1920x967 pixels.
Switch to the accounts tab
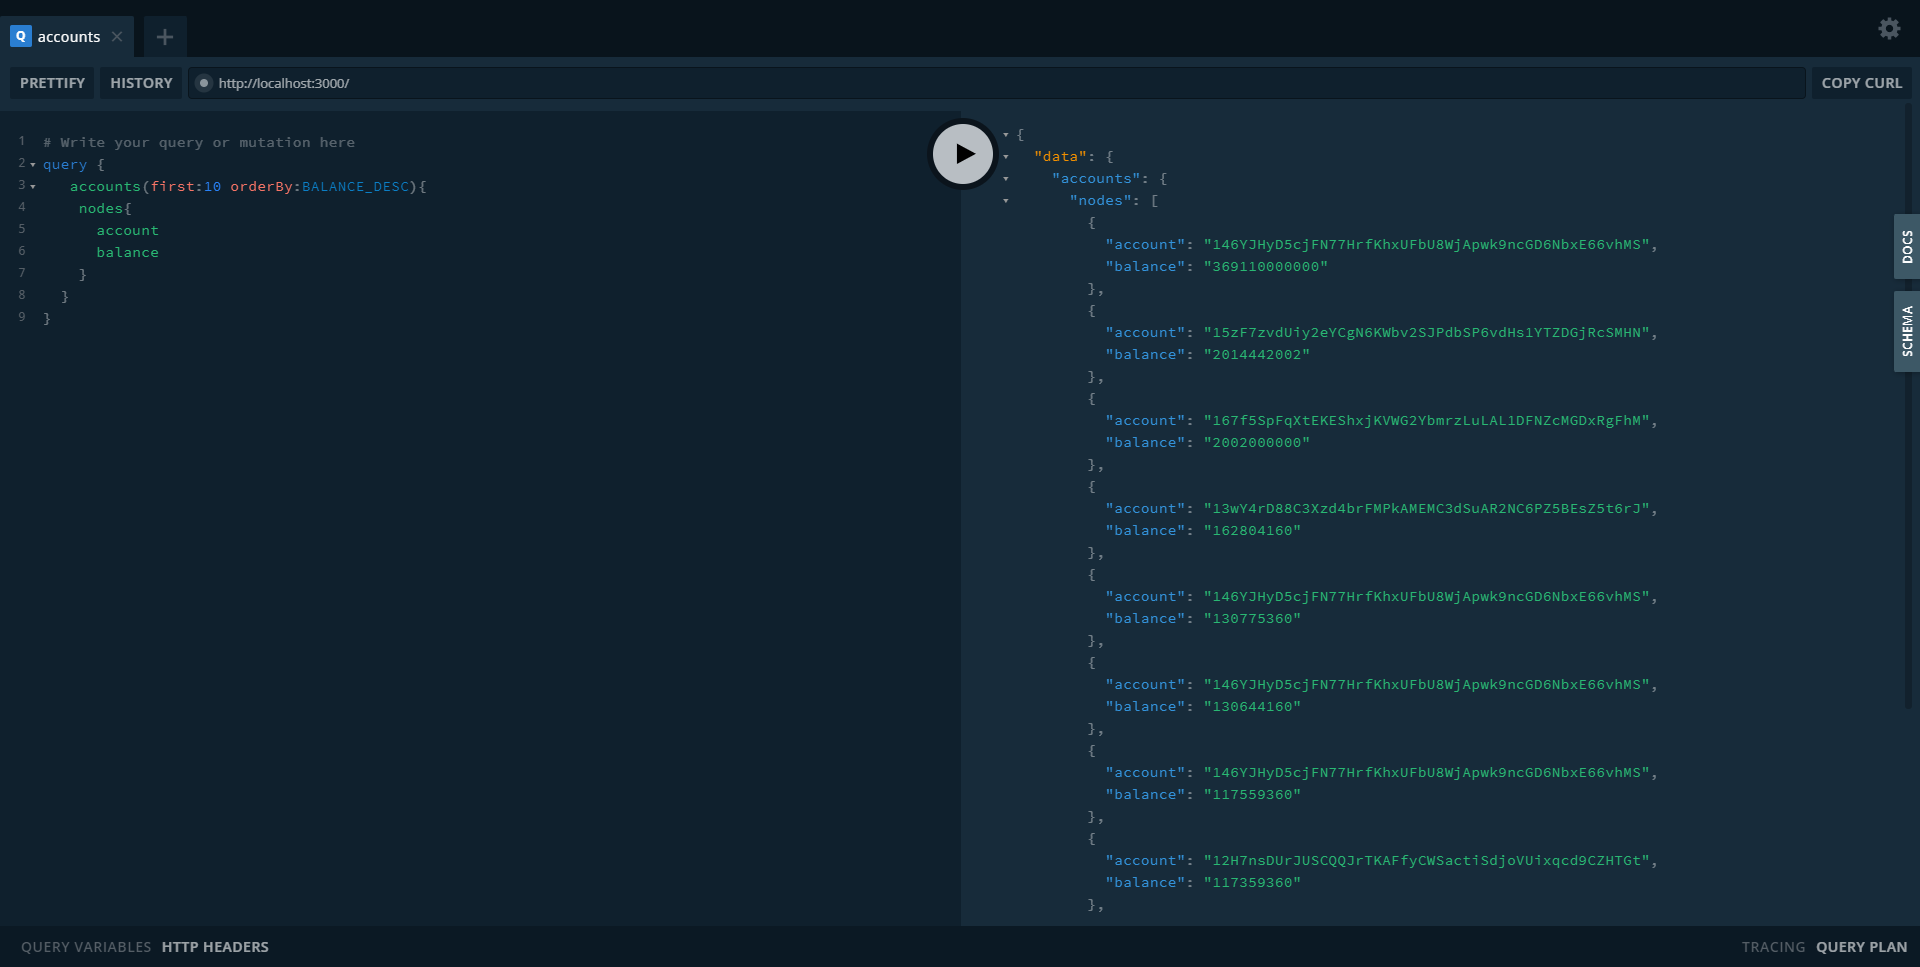tap(68, 37)
